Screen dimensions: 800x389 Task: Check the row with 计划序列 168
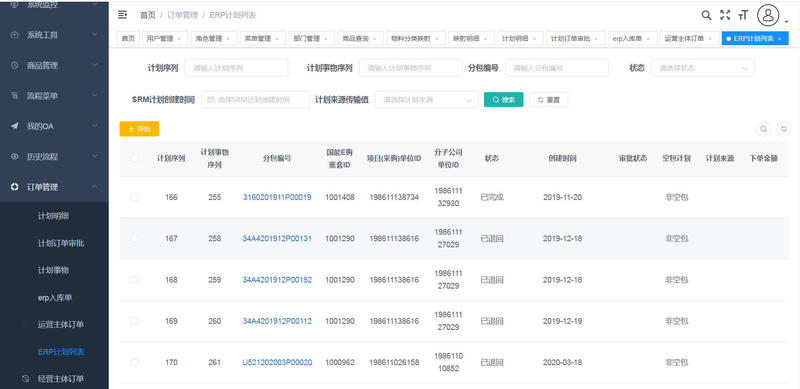134,280
